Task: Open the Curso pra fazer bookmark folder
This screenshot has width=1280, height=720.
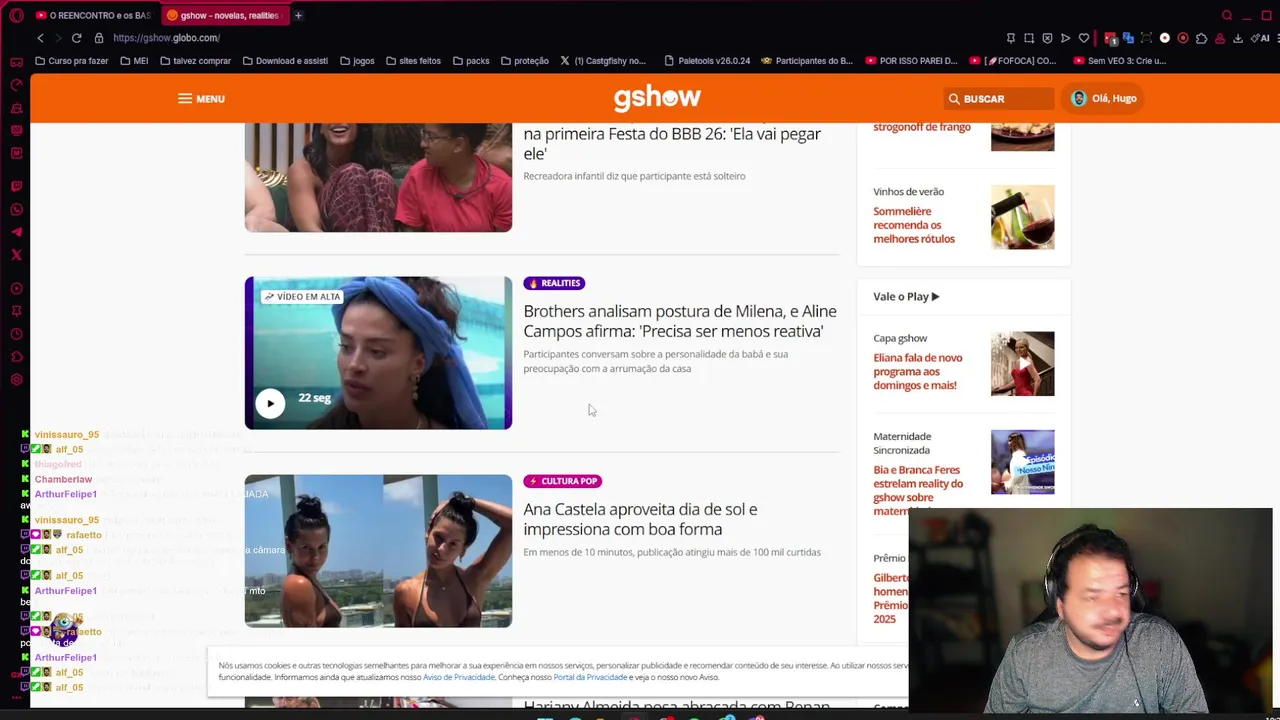Action: point(71,61)
